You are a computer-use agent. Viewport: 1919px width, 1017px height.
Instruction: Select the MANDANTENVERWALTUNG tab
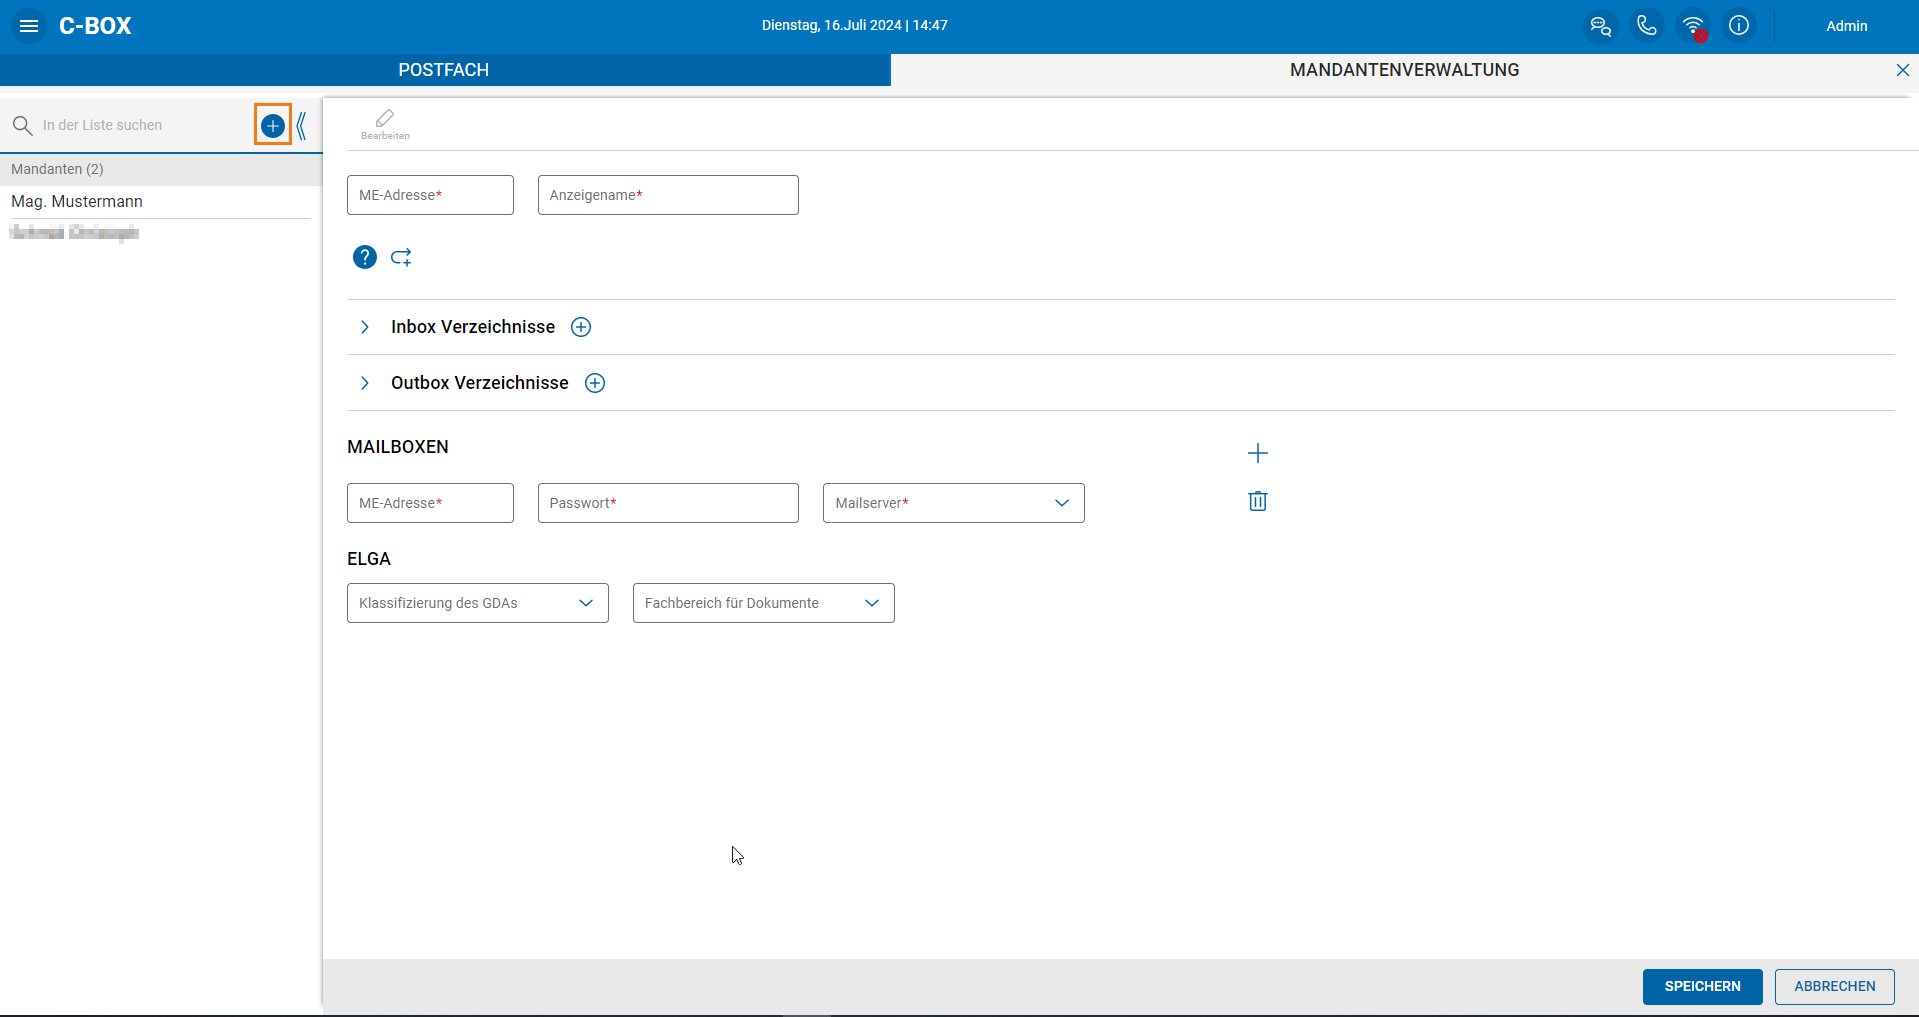(x=1404, y=70)
